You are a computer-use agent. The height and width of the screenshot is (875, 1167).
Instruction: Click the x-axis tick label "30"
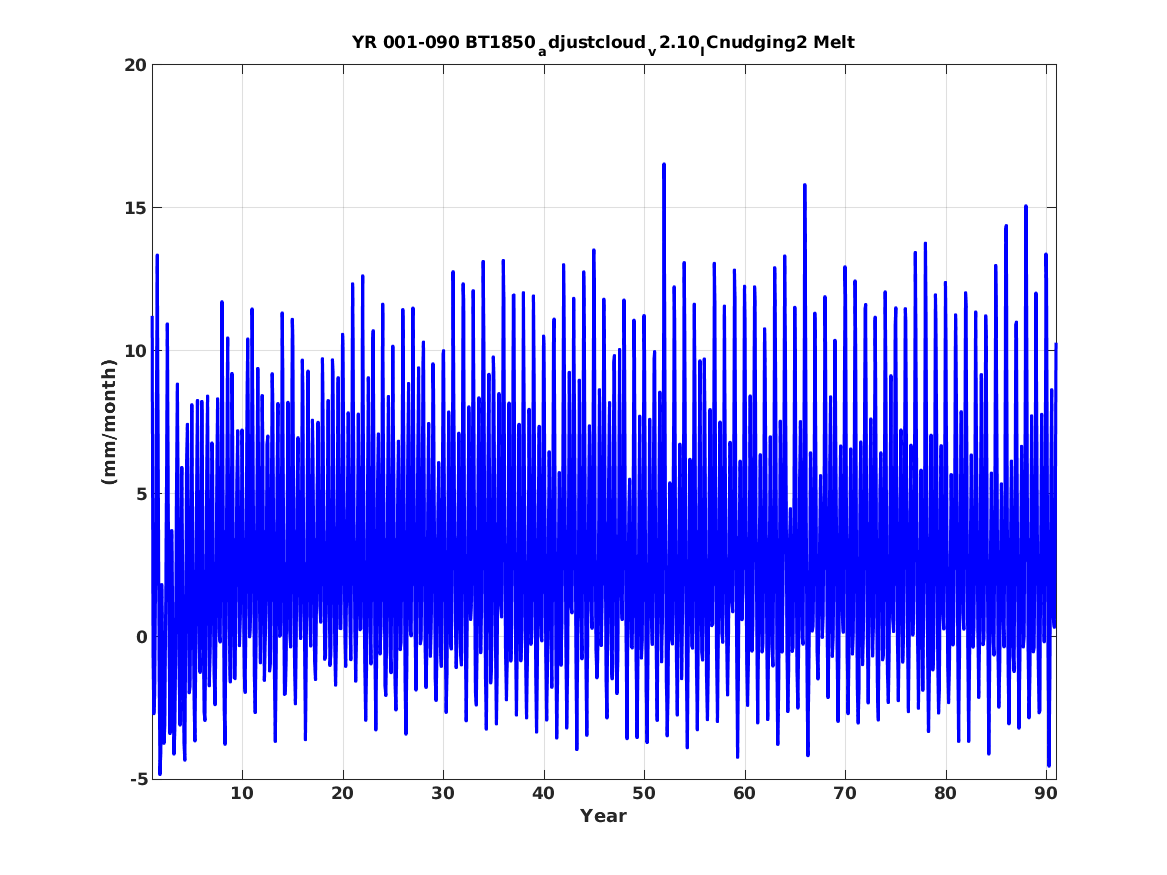click(443, 793)
